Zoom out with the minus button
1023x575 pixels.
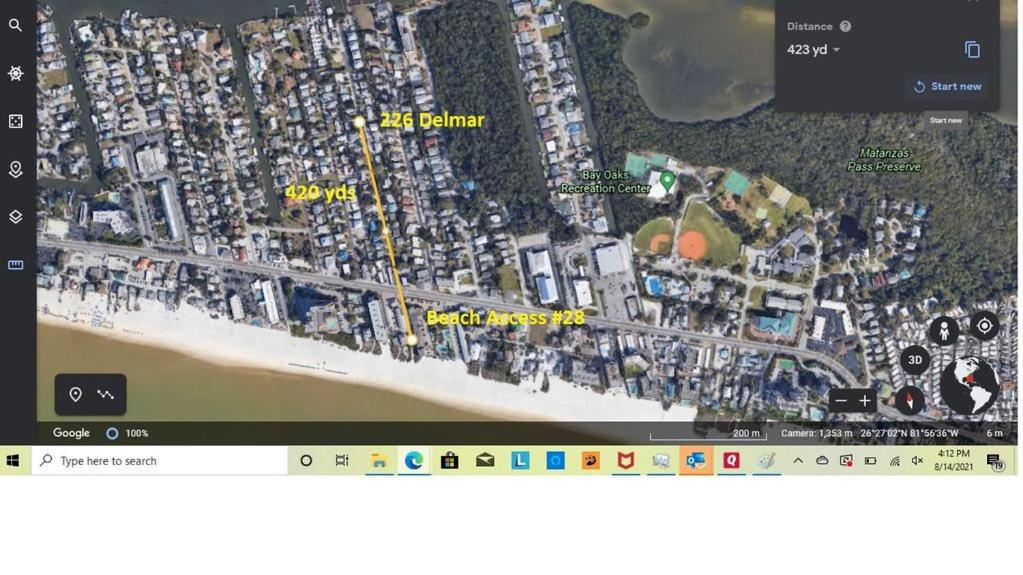click(841, 401)
